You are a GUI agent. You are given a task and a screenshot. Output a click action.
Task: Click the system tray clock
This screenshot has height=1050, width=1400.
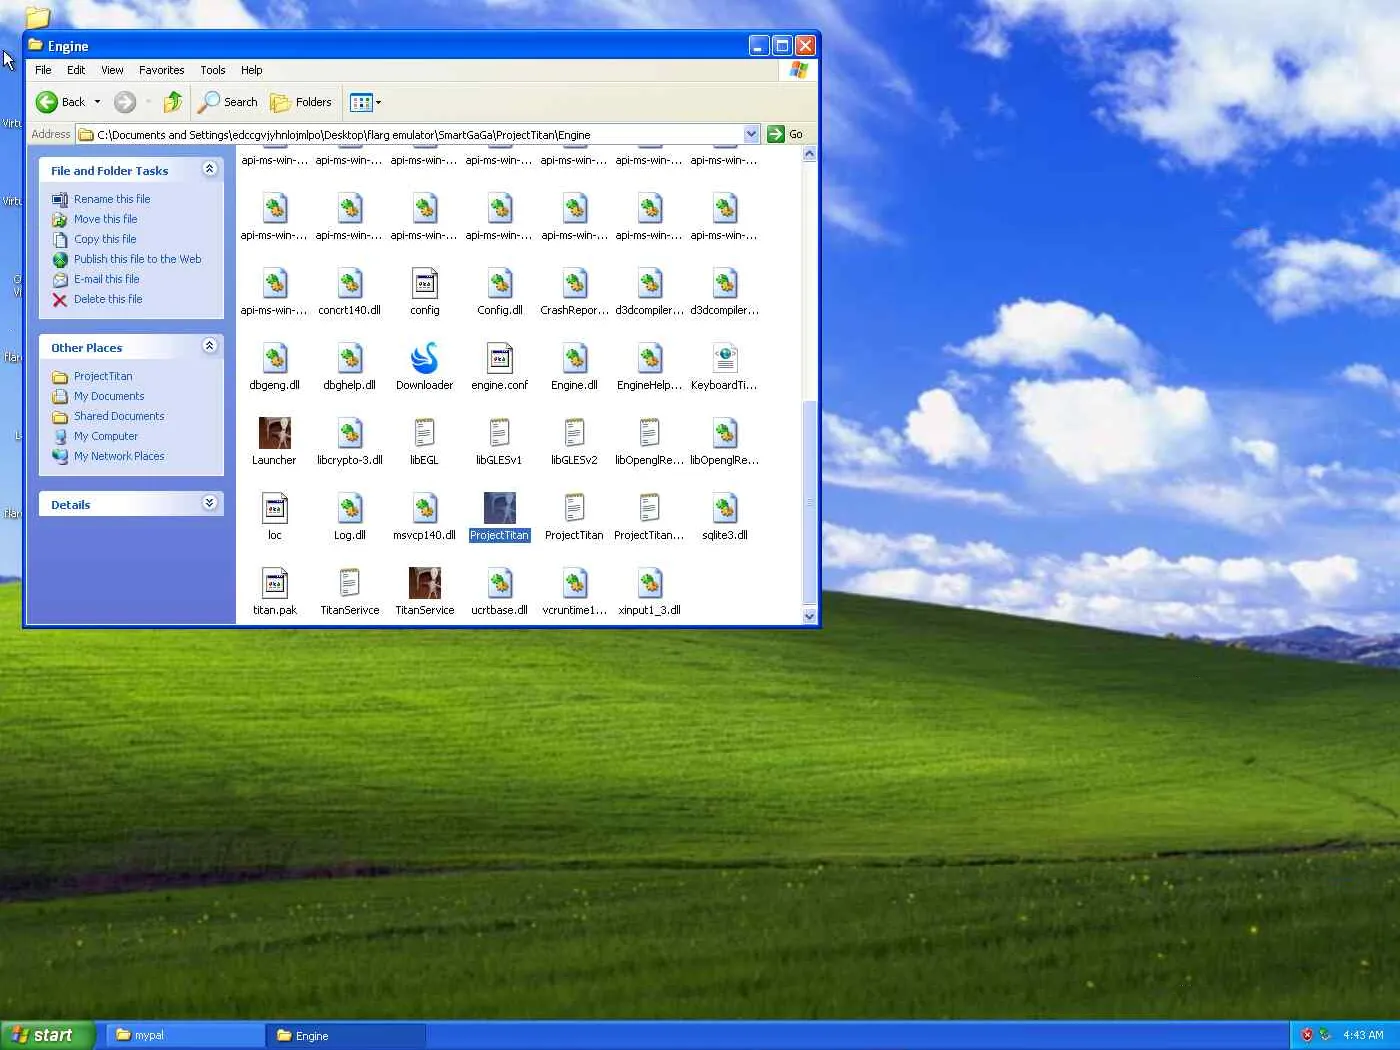1363,1035
